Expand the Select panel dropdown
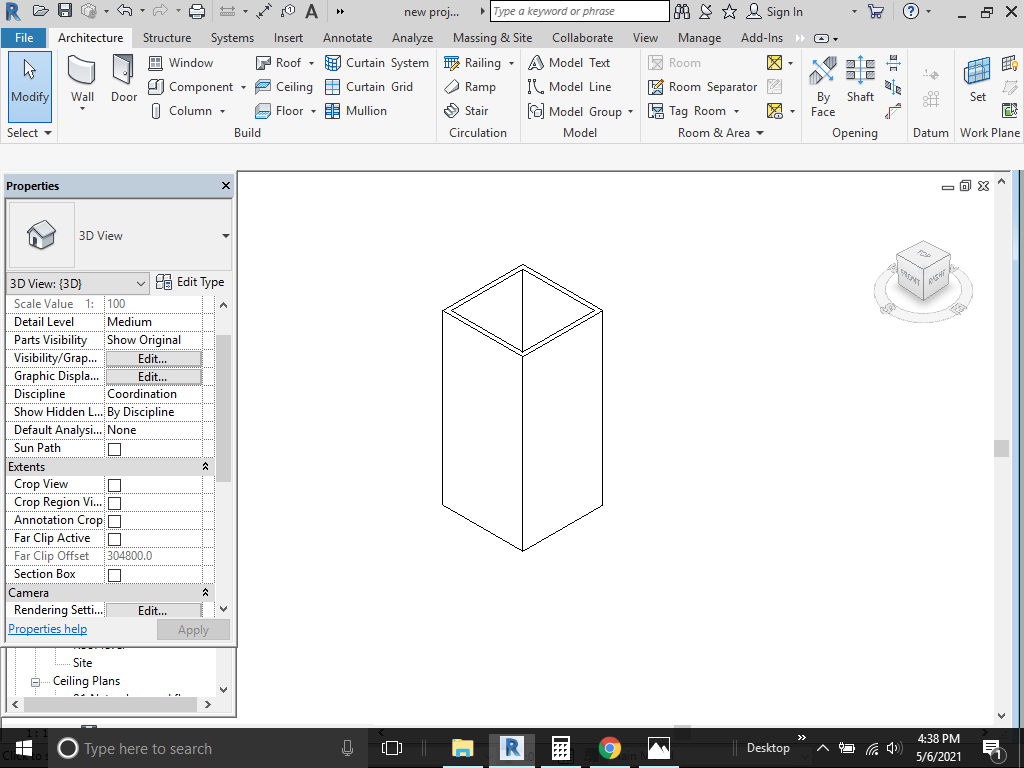 coord(29,133)
